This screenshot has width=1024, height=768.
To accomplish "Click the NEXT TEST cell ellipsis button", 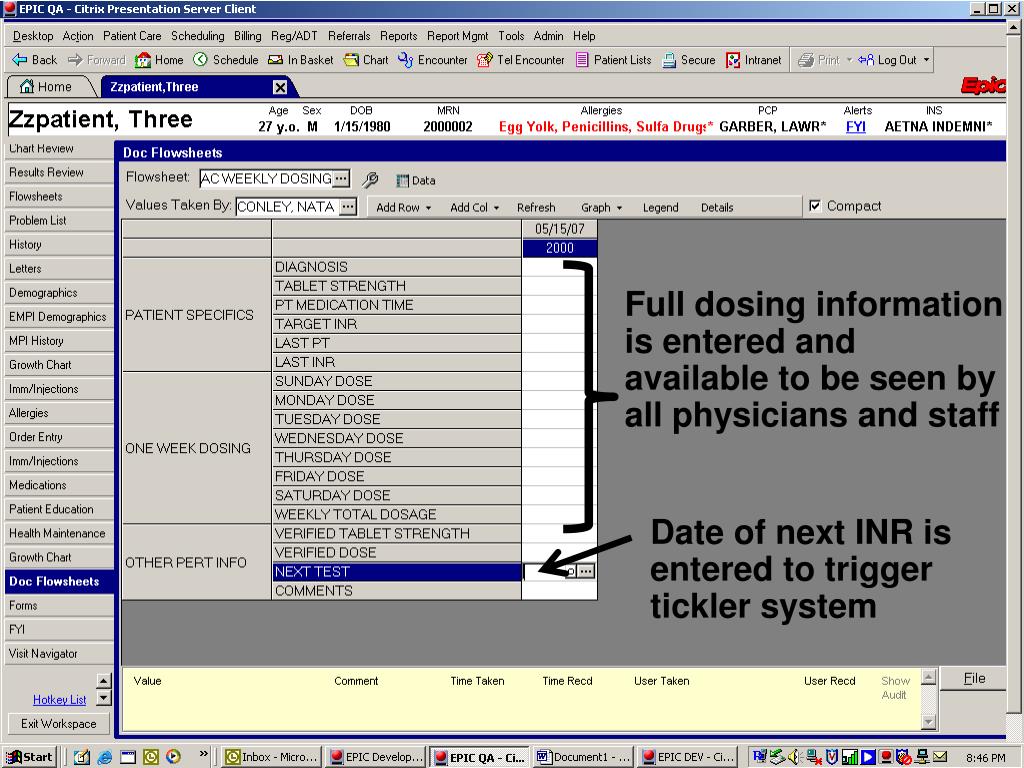I will [586, 571].
